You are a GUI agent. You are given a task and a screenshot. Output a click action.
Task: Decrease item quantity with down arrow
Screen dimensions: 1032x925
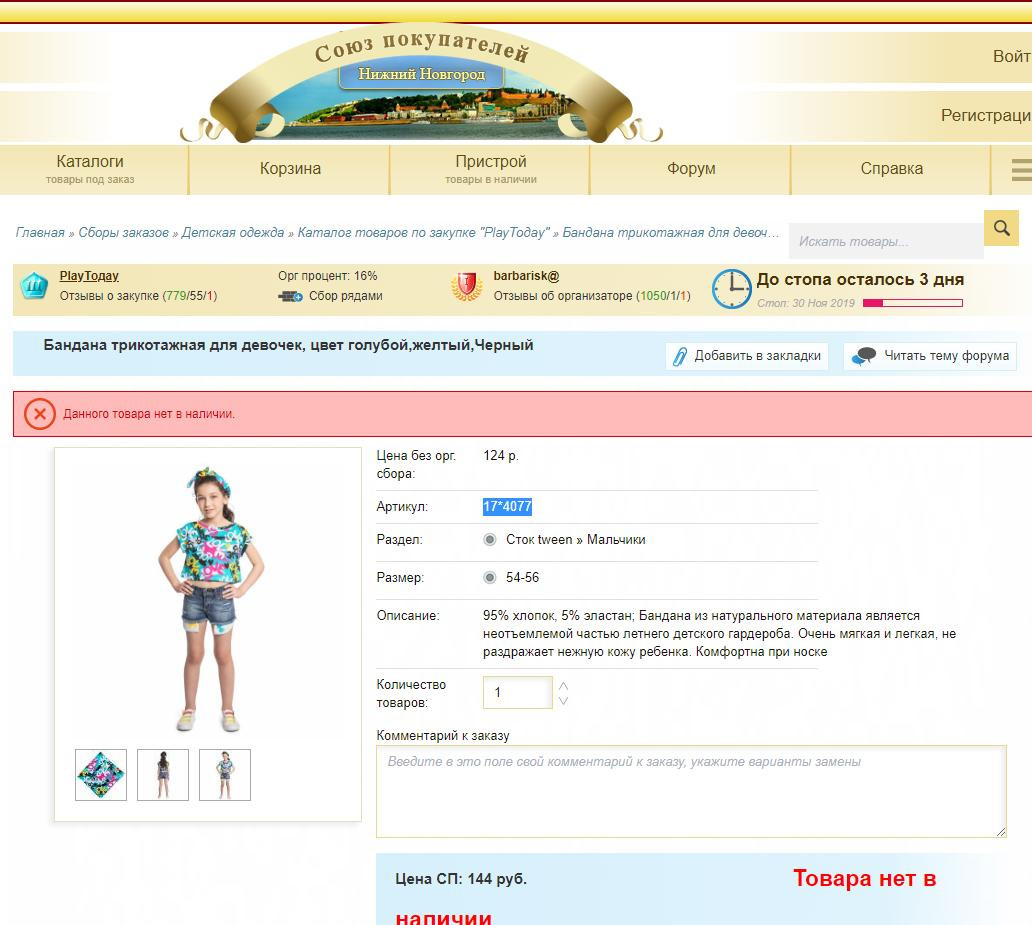(x=563, y=700)
